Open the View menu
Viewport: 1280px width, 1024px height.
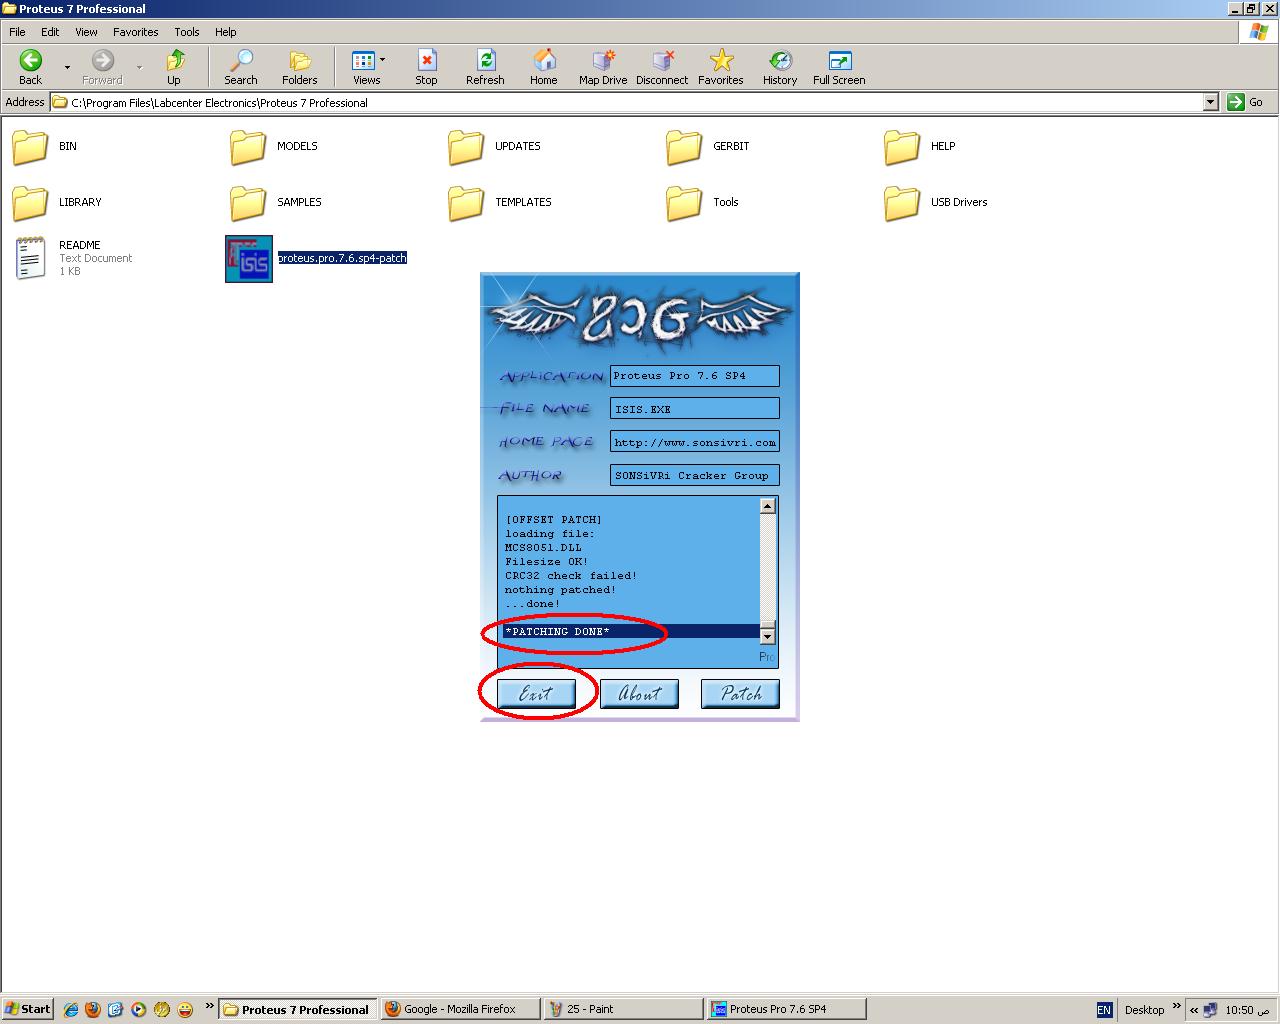pos(86,32)
